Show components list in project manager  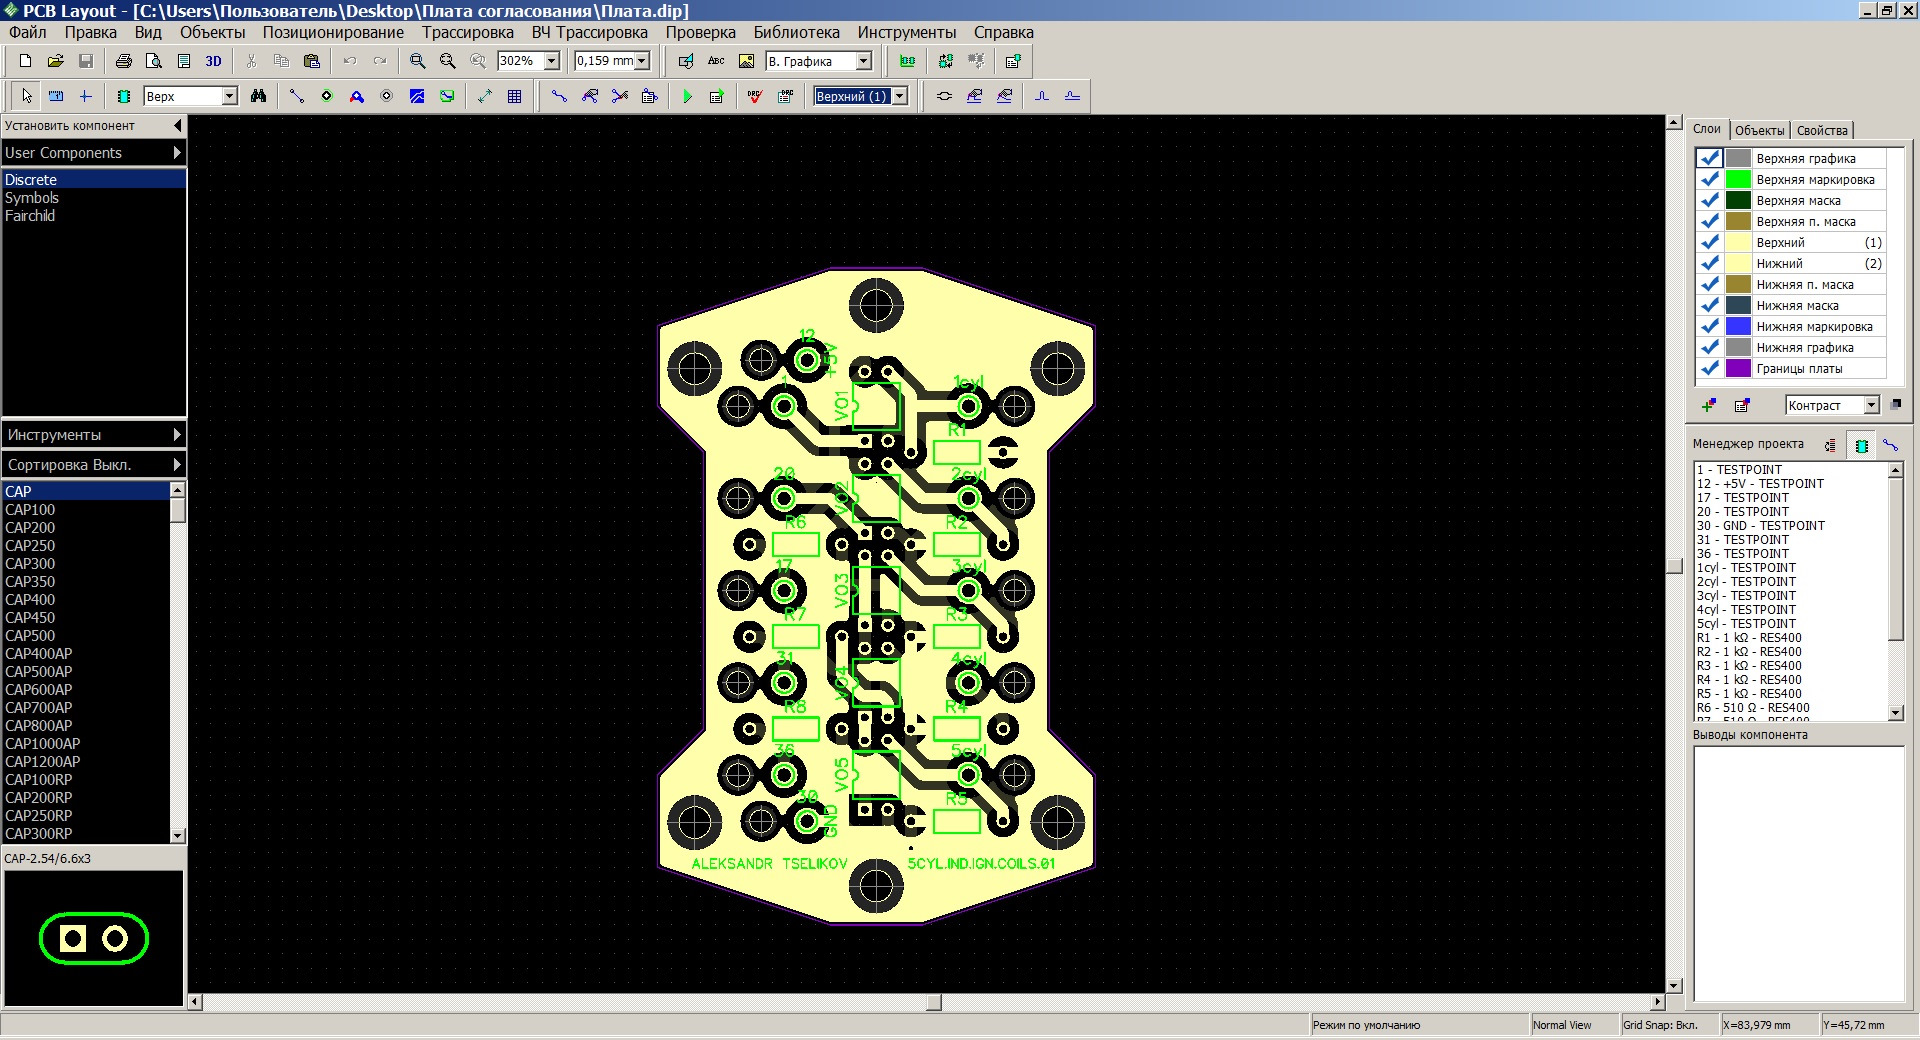[1862, 445]
